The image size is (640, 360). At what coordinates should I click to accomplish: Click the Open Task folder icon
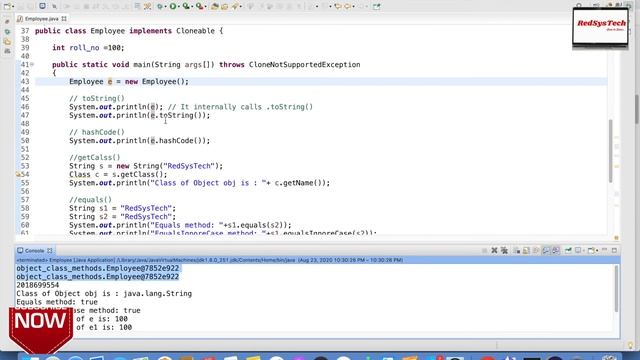click(224, 7)
